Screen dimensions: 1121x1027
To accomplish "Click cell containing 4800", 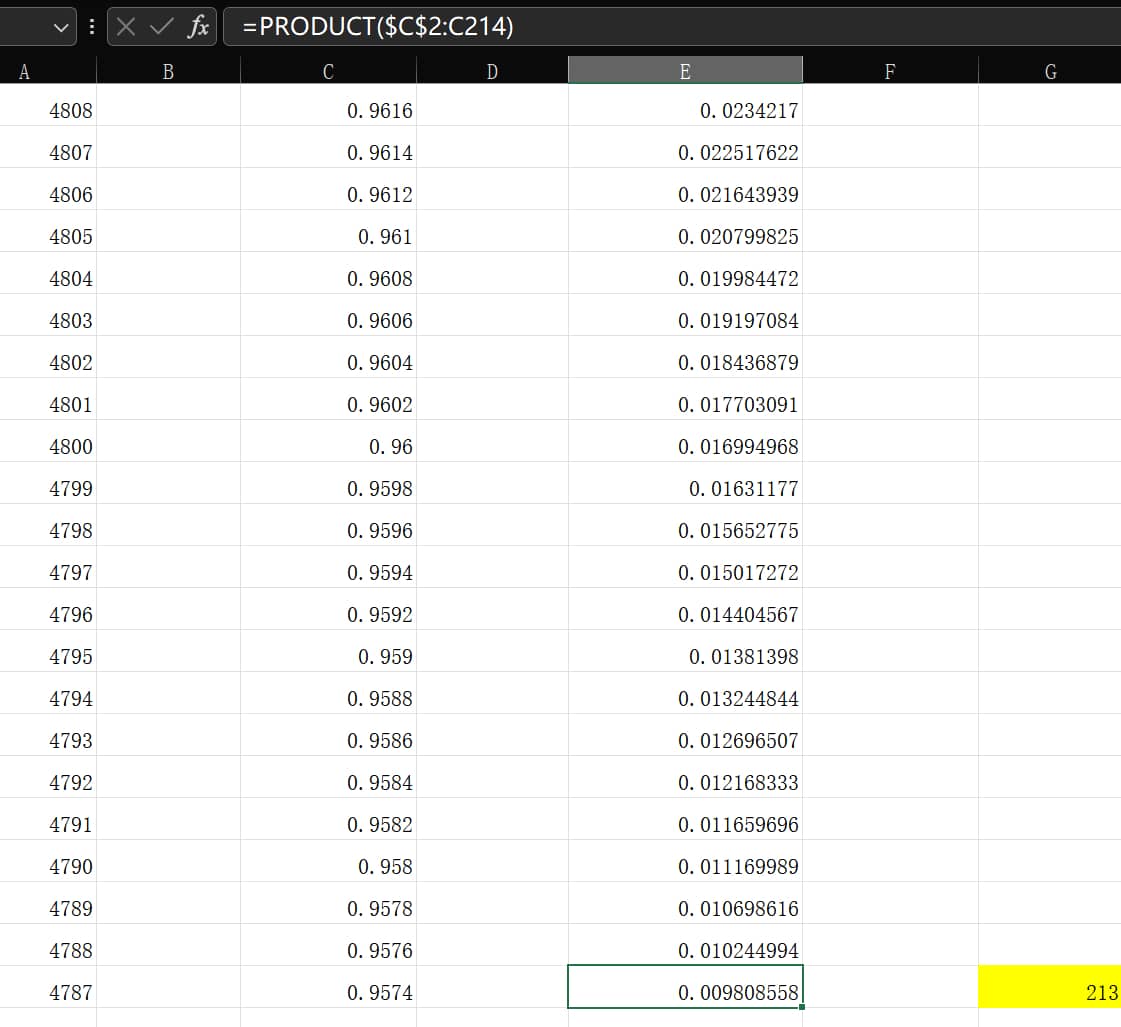I will pos(48,446).
